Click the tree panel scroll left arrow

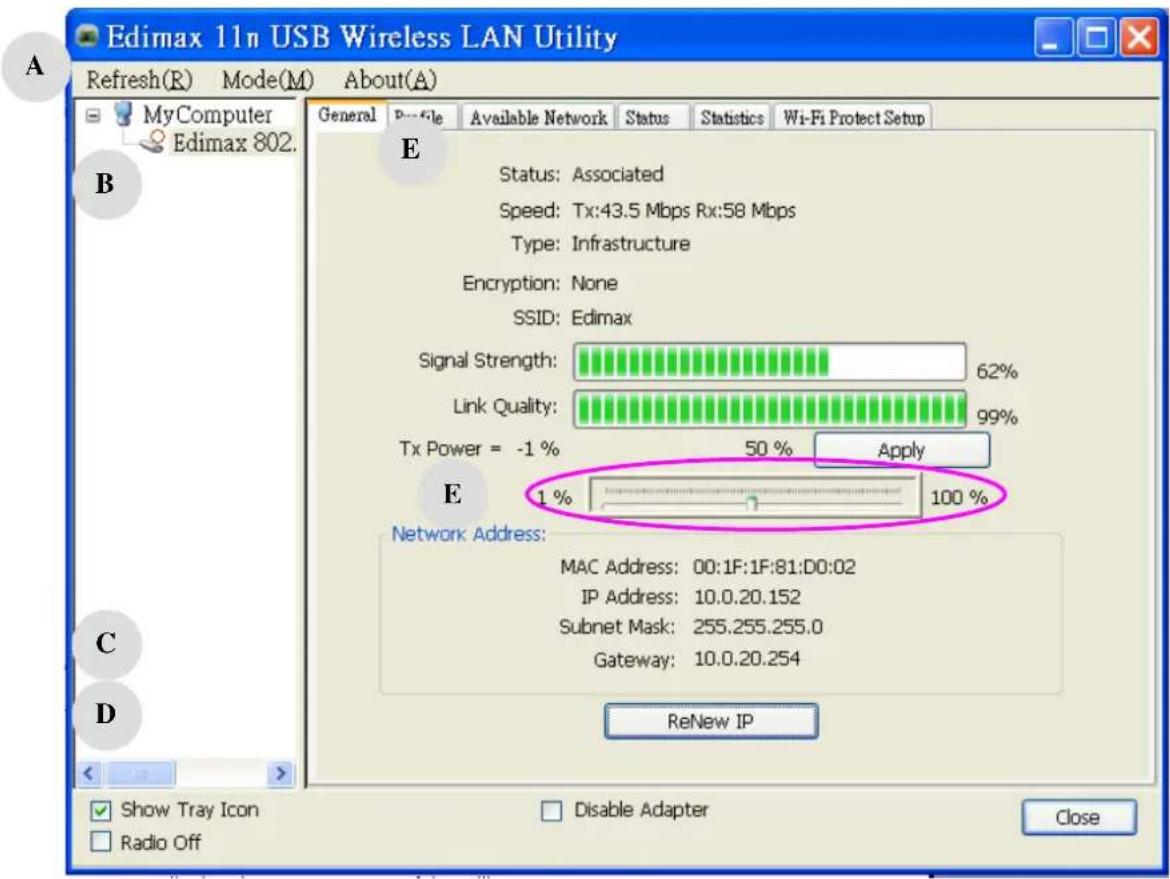click(88, 773)
